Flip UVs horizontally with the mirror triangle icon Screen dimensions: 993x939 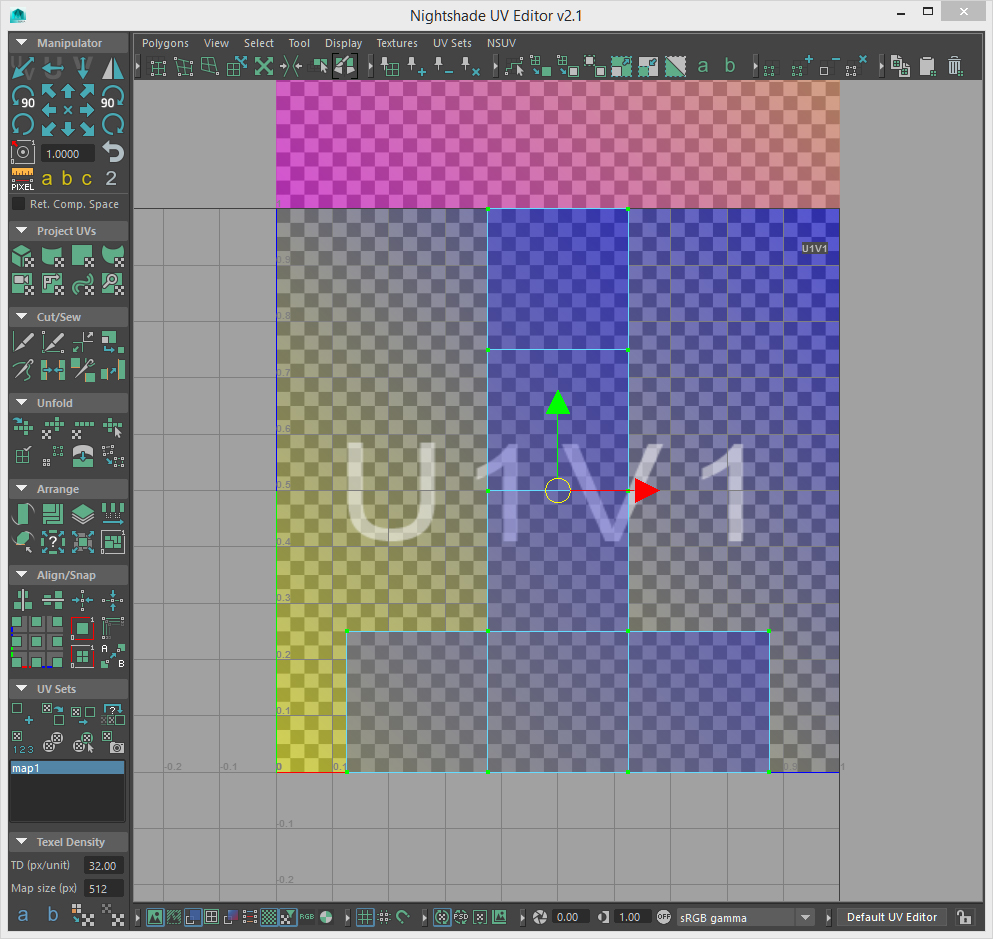[x=114, y=68]
